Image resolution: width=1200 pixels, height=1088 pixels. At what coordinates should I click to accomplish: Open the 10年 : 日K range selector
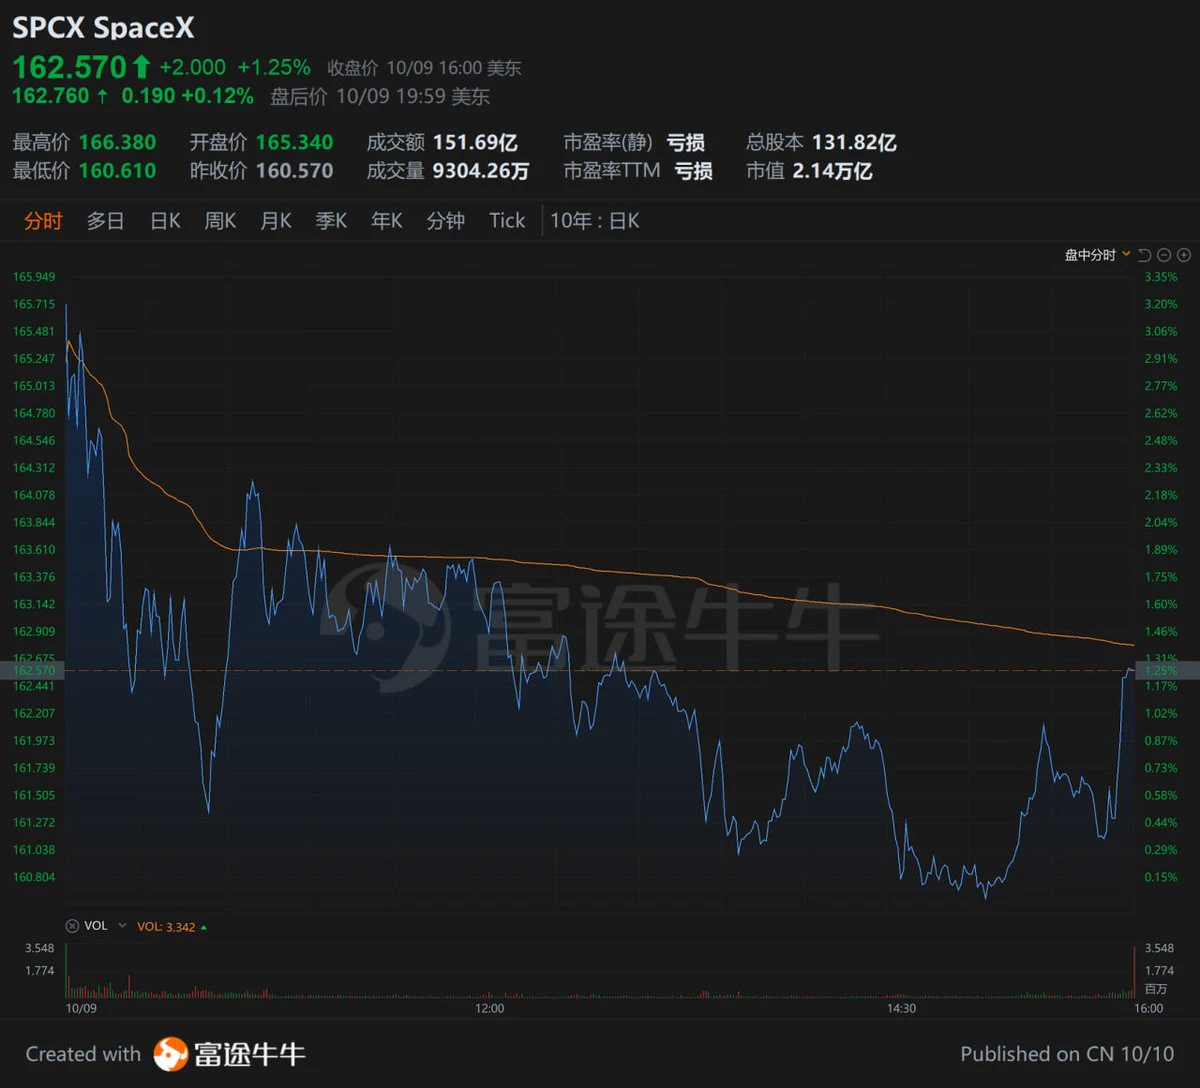click(x=595, y=221)
